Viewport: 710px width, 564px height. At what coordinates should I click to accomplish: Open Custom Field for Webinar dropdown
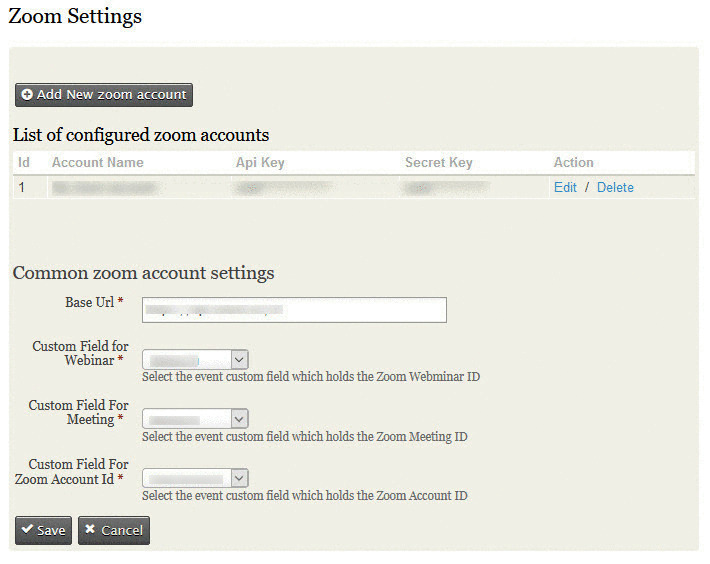coord(195,360)
